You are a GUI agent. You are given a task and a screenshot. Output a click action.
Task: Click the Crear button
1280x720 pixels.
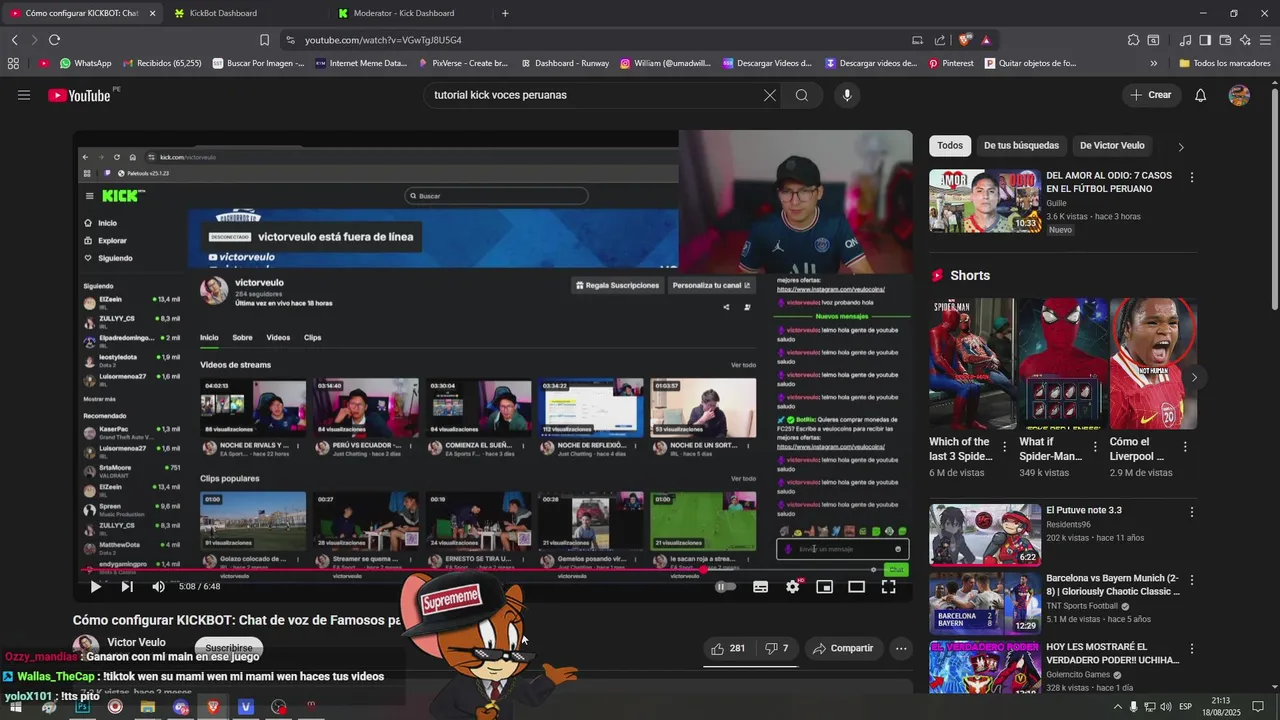1151,95
